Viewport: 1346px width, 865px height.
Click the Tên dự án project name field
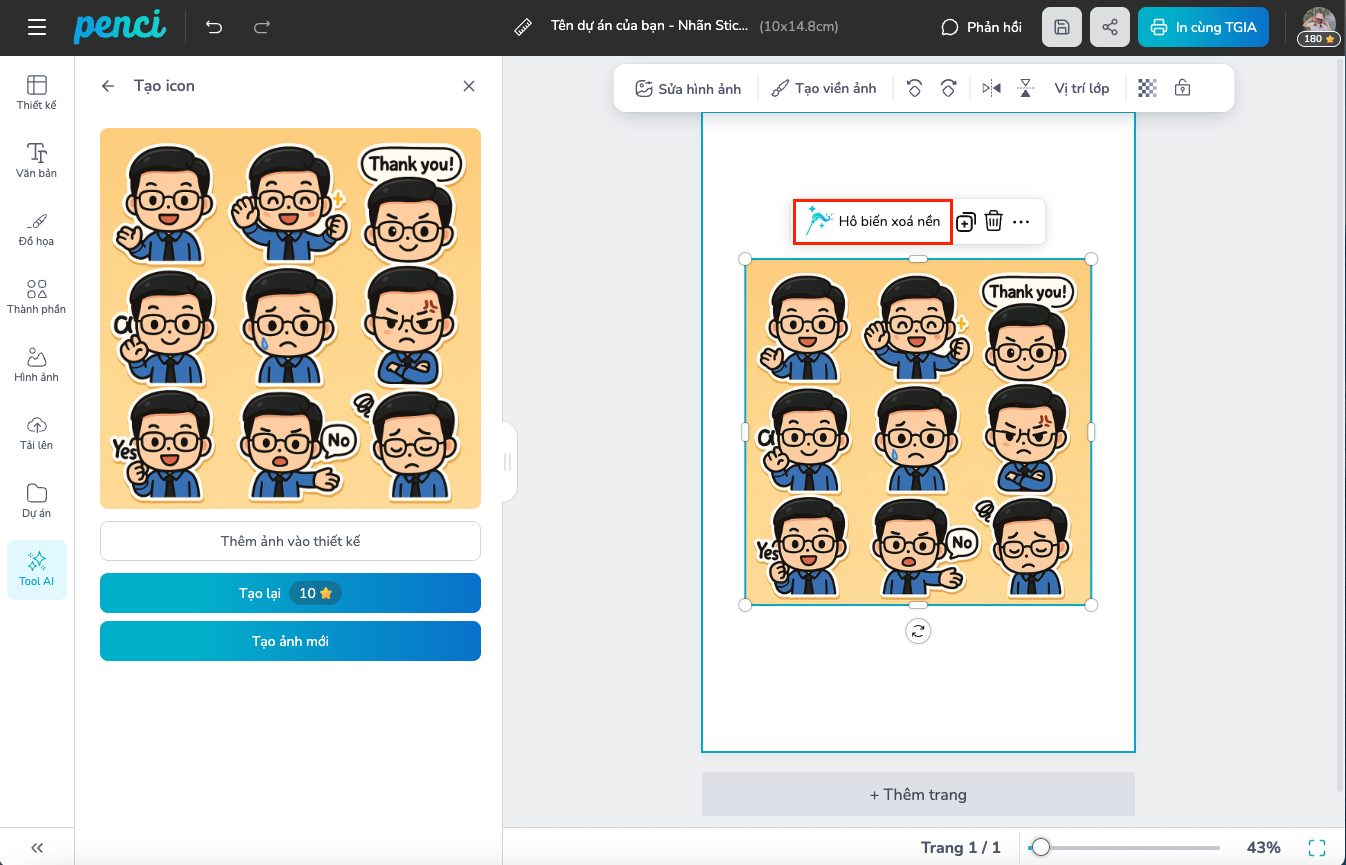pos(649,27)
